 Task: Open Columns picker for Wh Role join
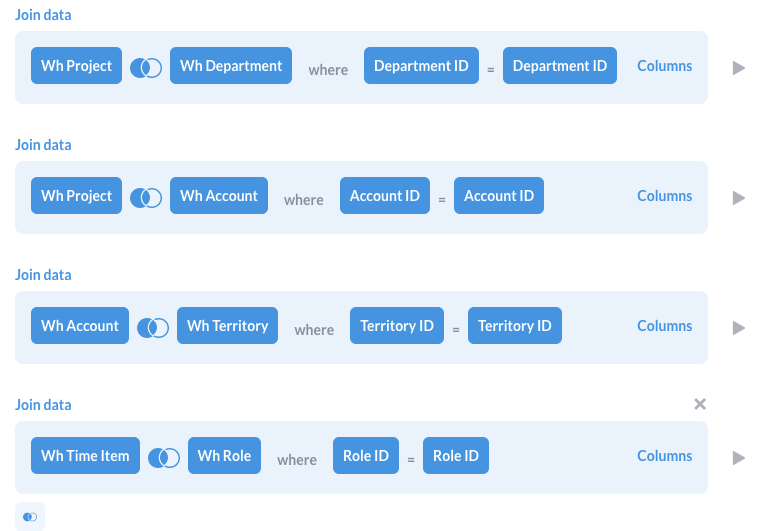click(665, 456)
